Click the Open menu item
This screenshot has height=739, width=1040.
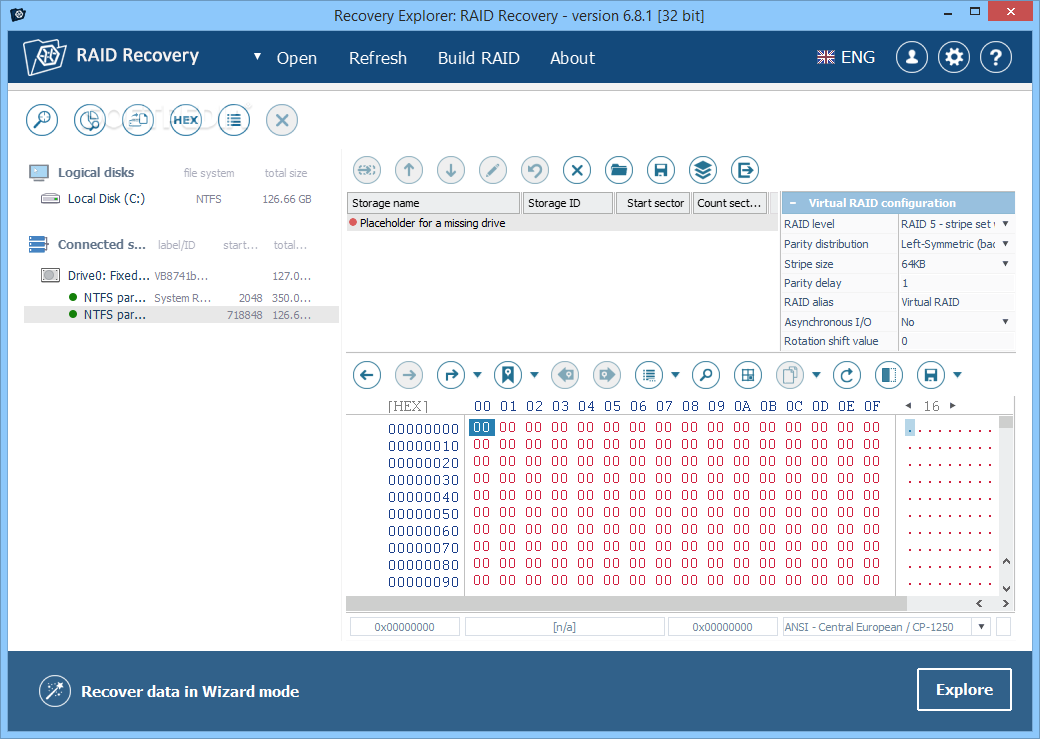click(296, 58)
